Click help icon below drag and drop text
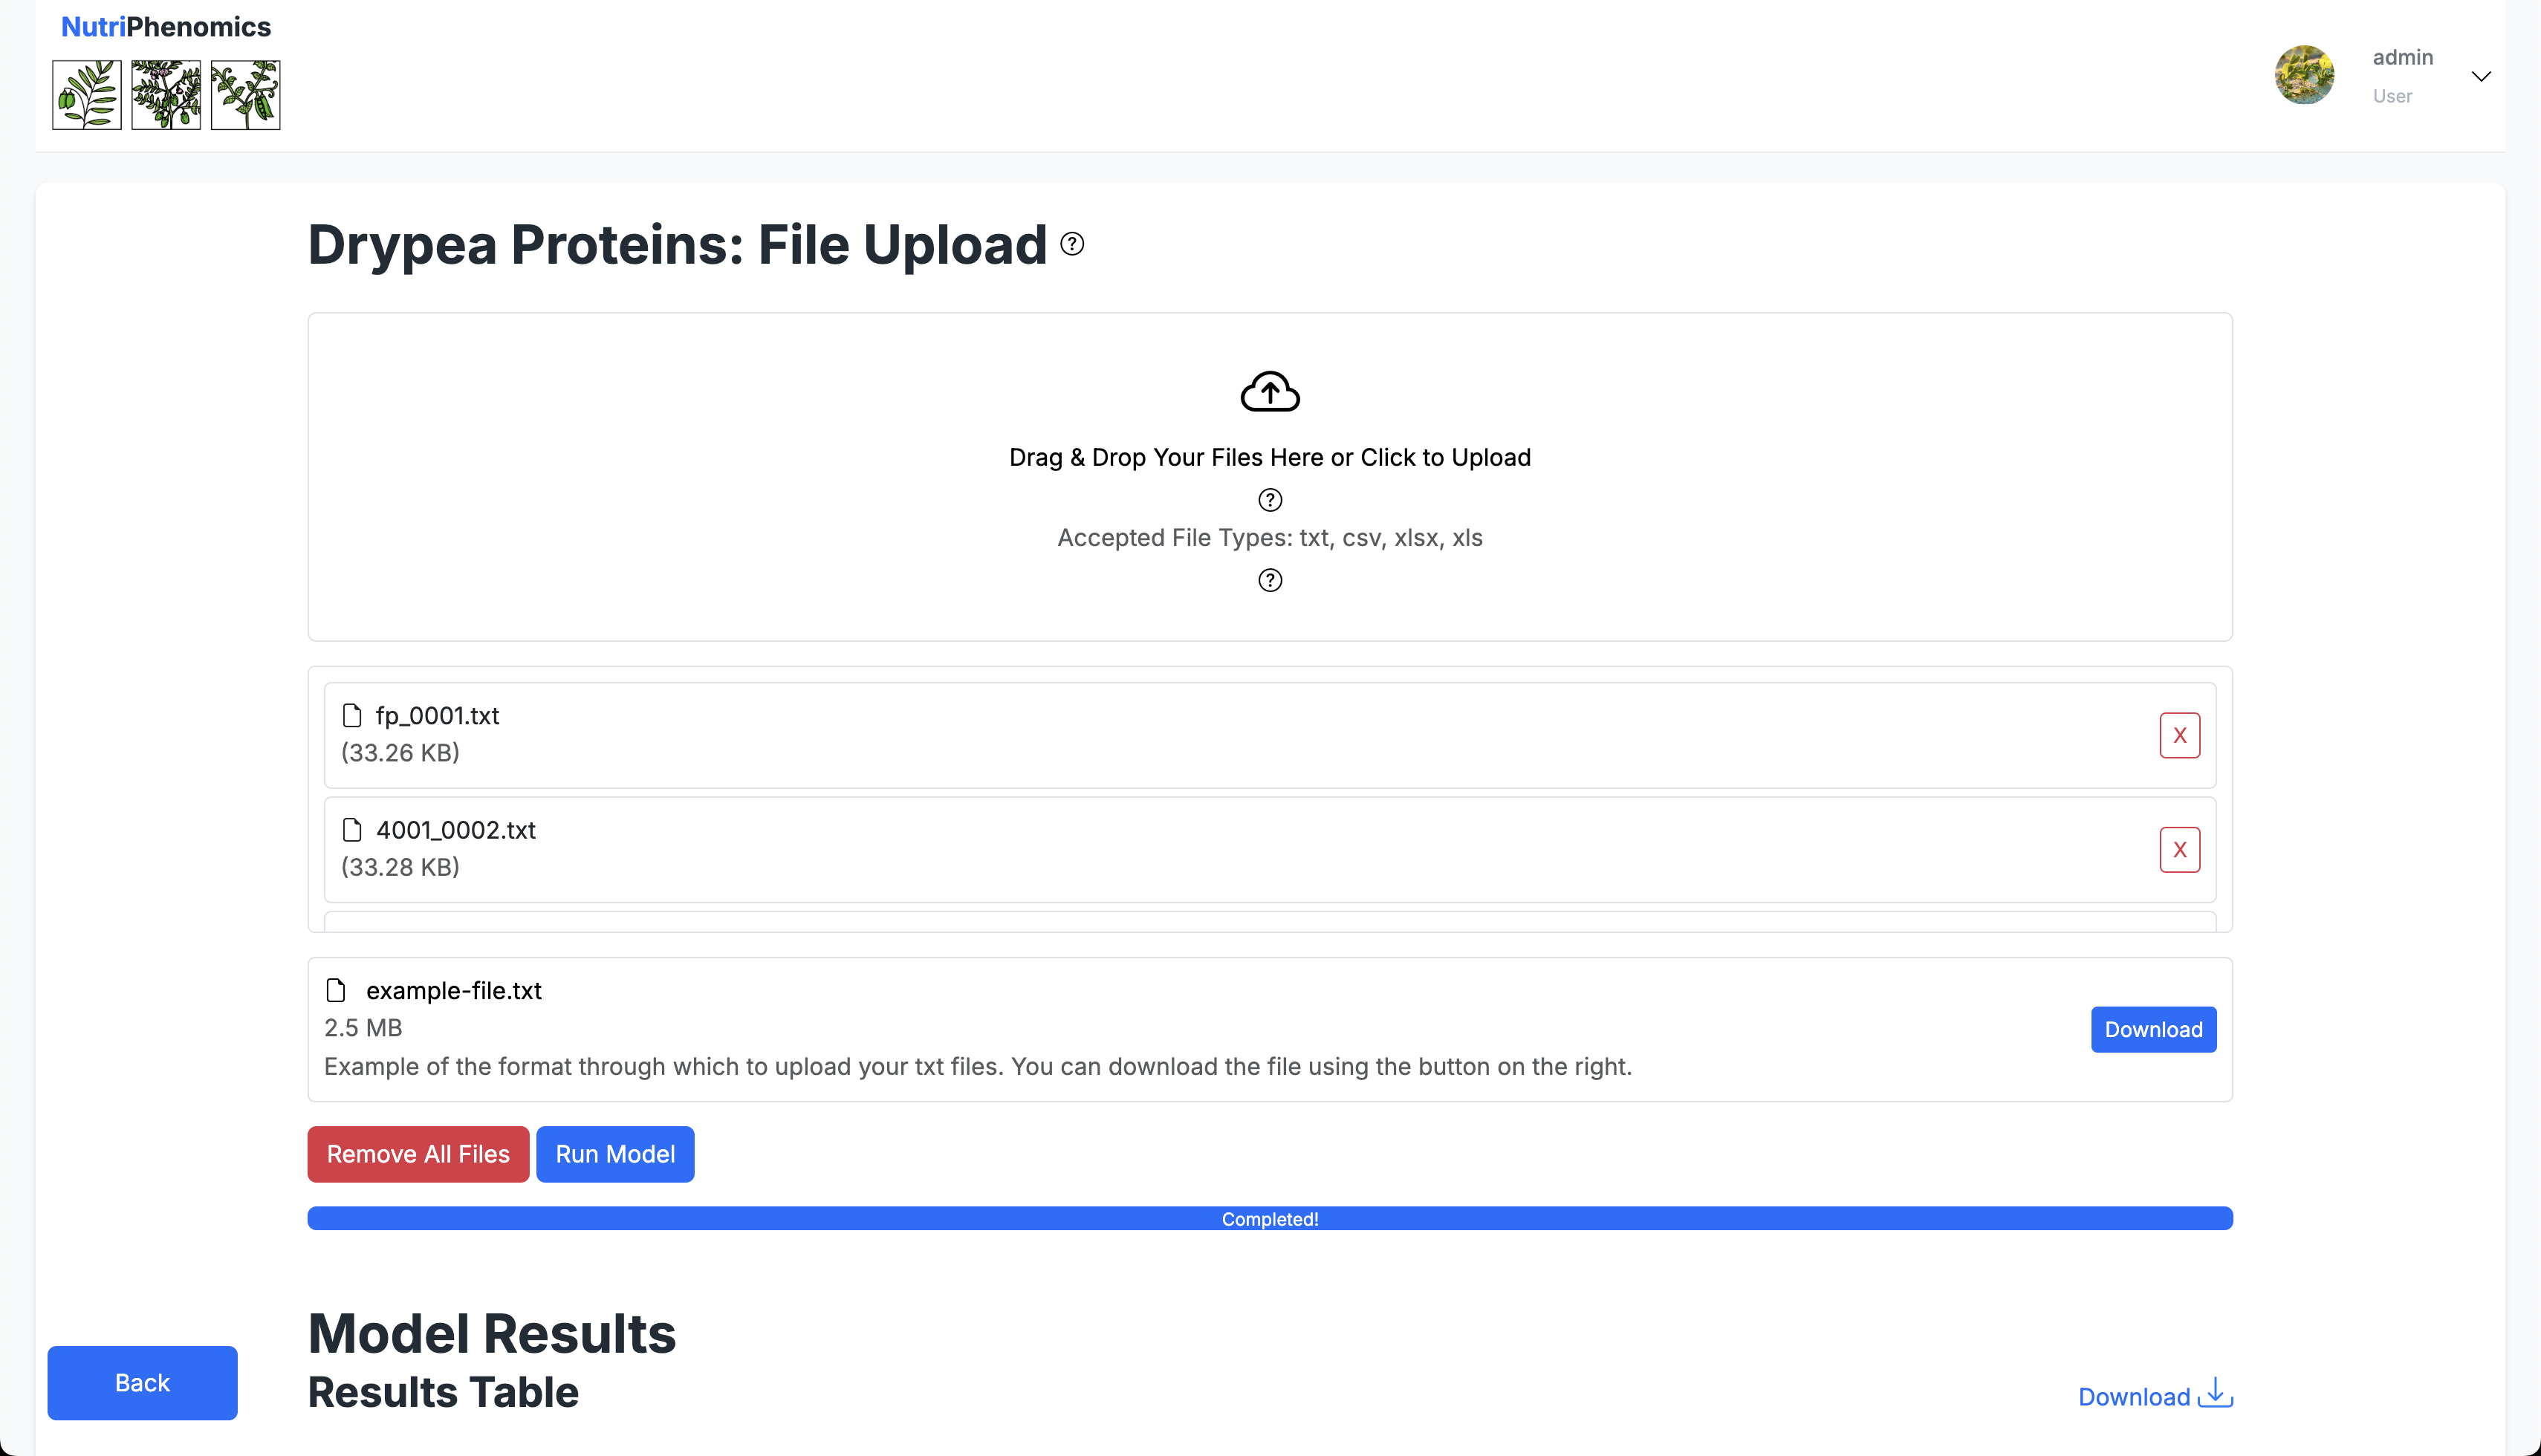This screenshot has width=2541, height=1456. 1270,500
